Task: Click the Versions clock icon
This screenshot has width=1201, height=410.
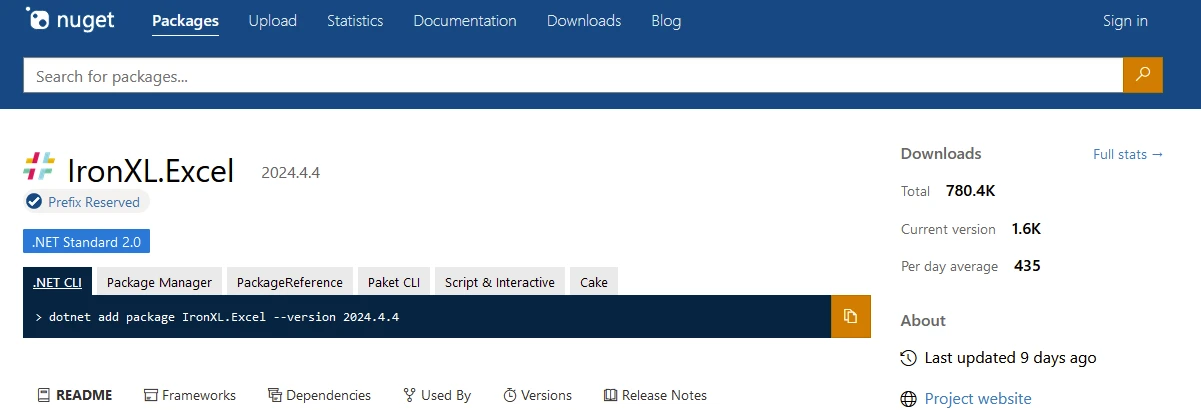Action: 509,395
